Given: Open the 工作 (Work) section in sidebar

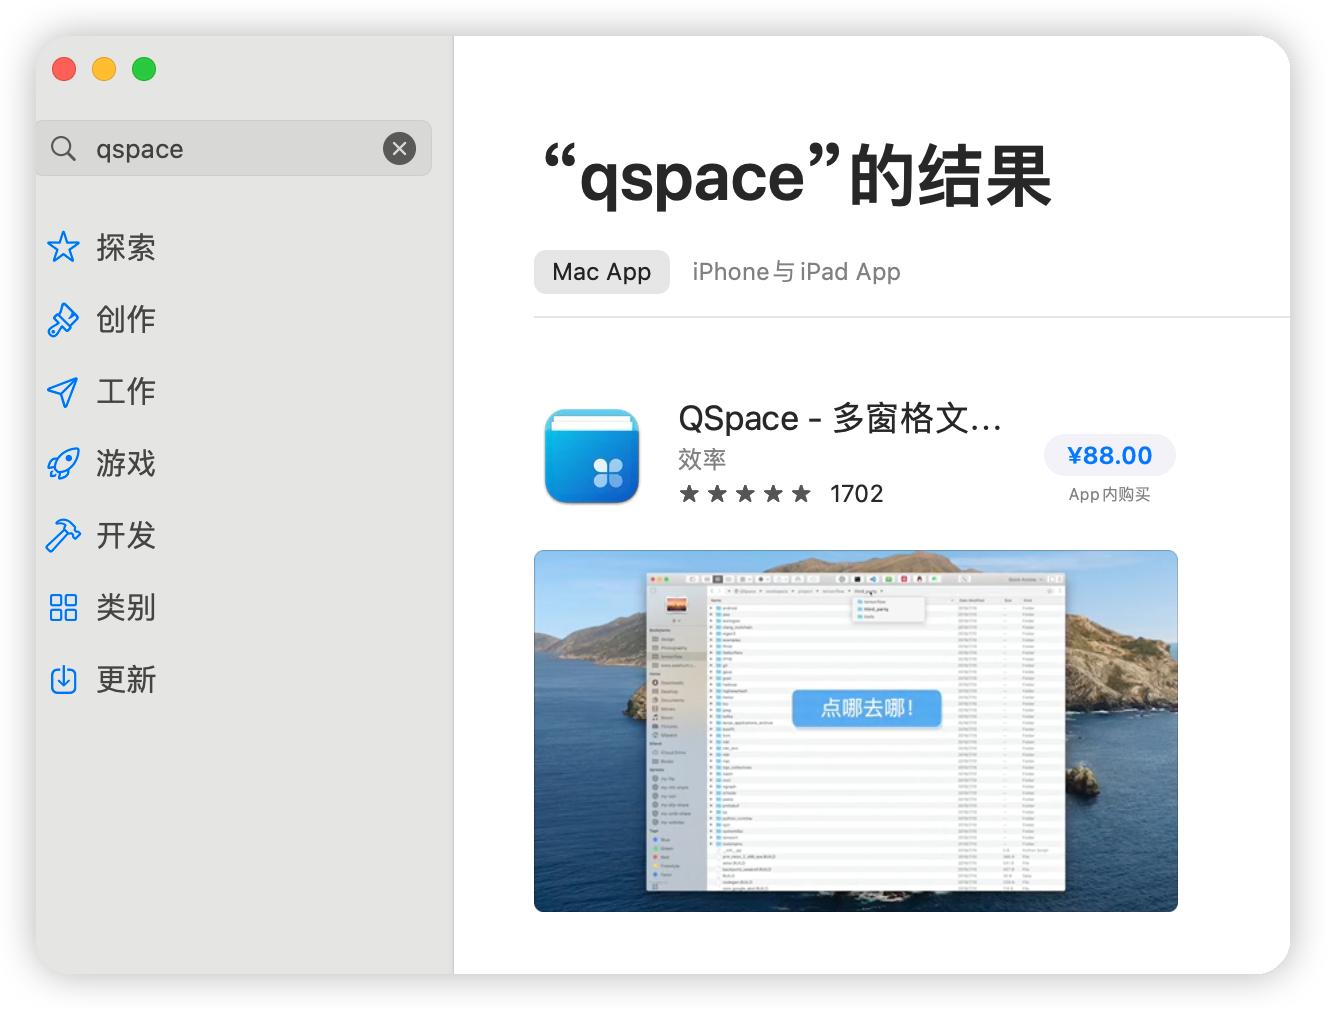Looking at the screenshot, I should click(124, 391).
